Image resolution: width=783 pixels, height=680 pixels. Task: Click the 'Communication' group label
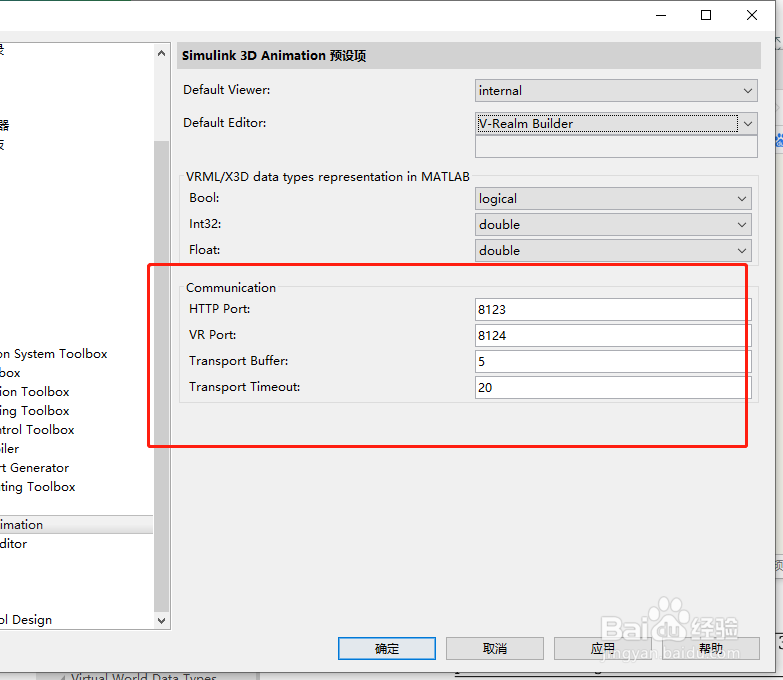click(x=231, y=288)
